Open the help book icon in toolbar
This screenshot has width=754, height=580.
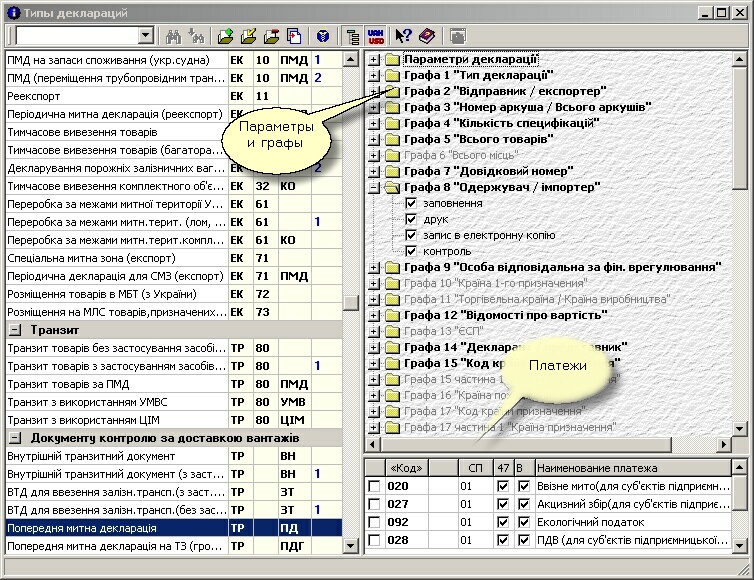(x=427, y=36)
